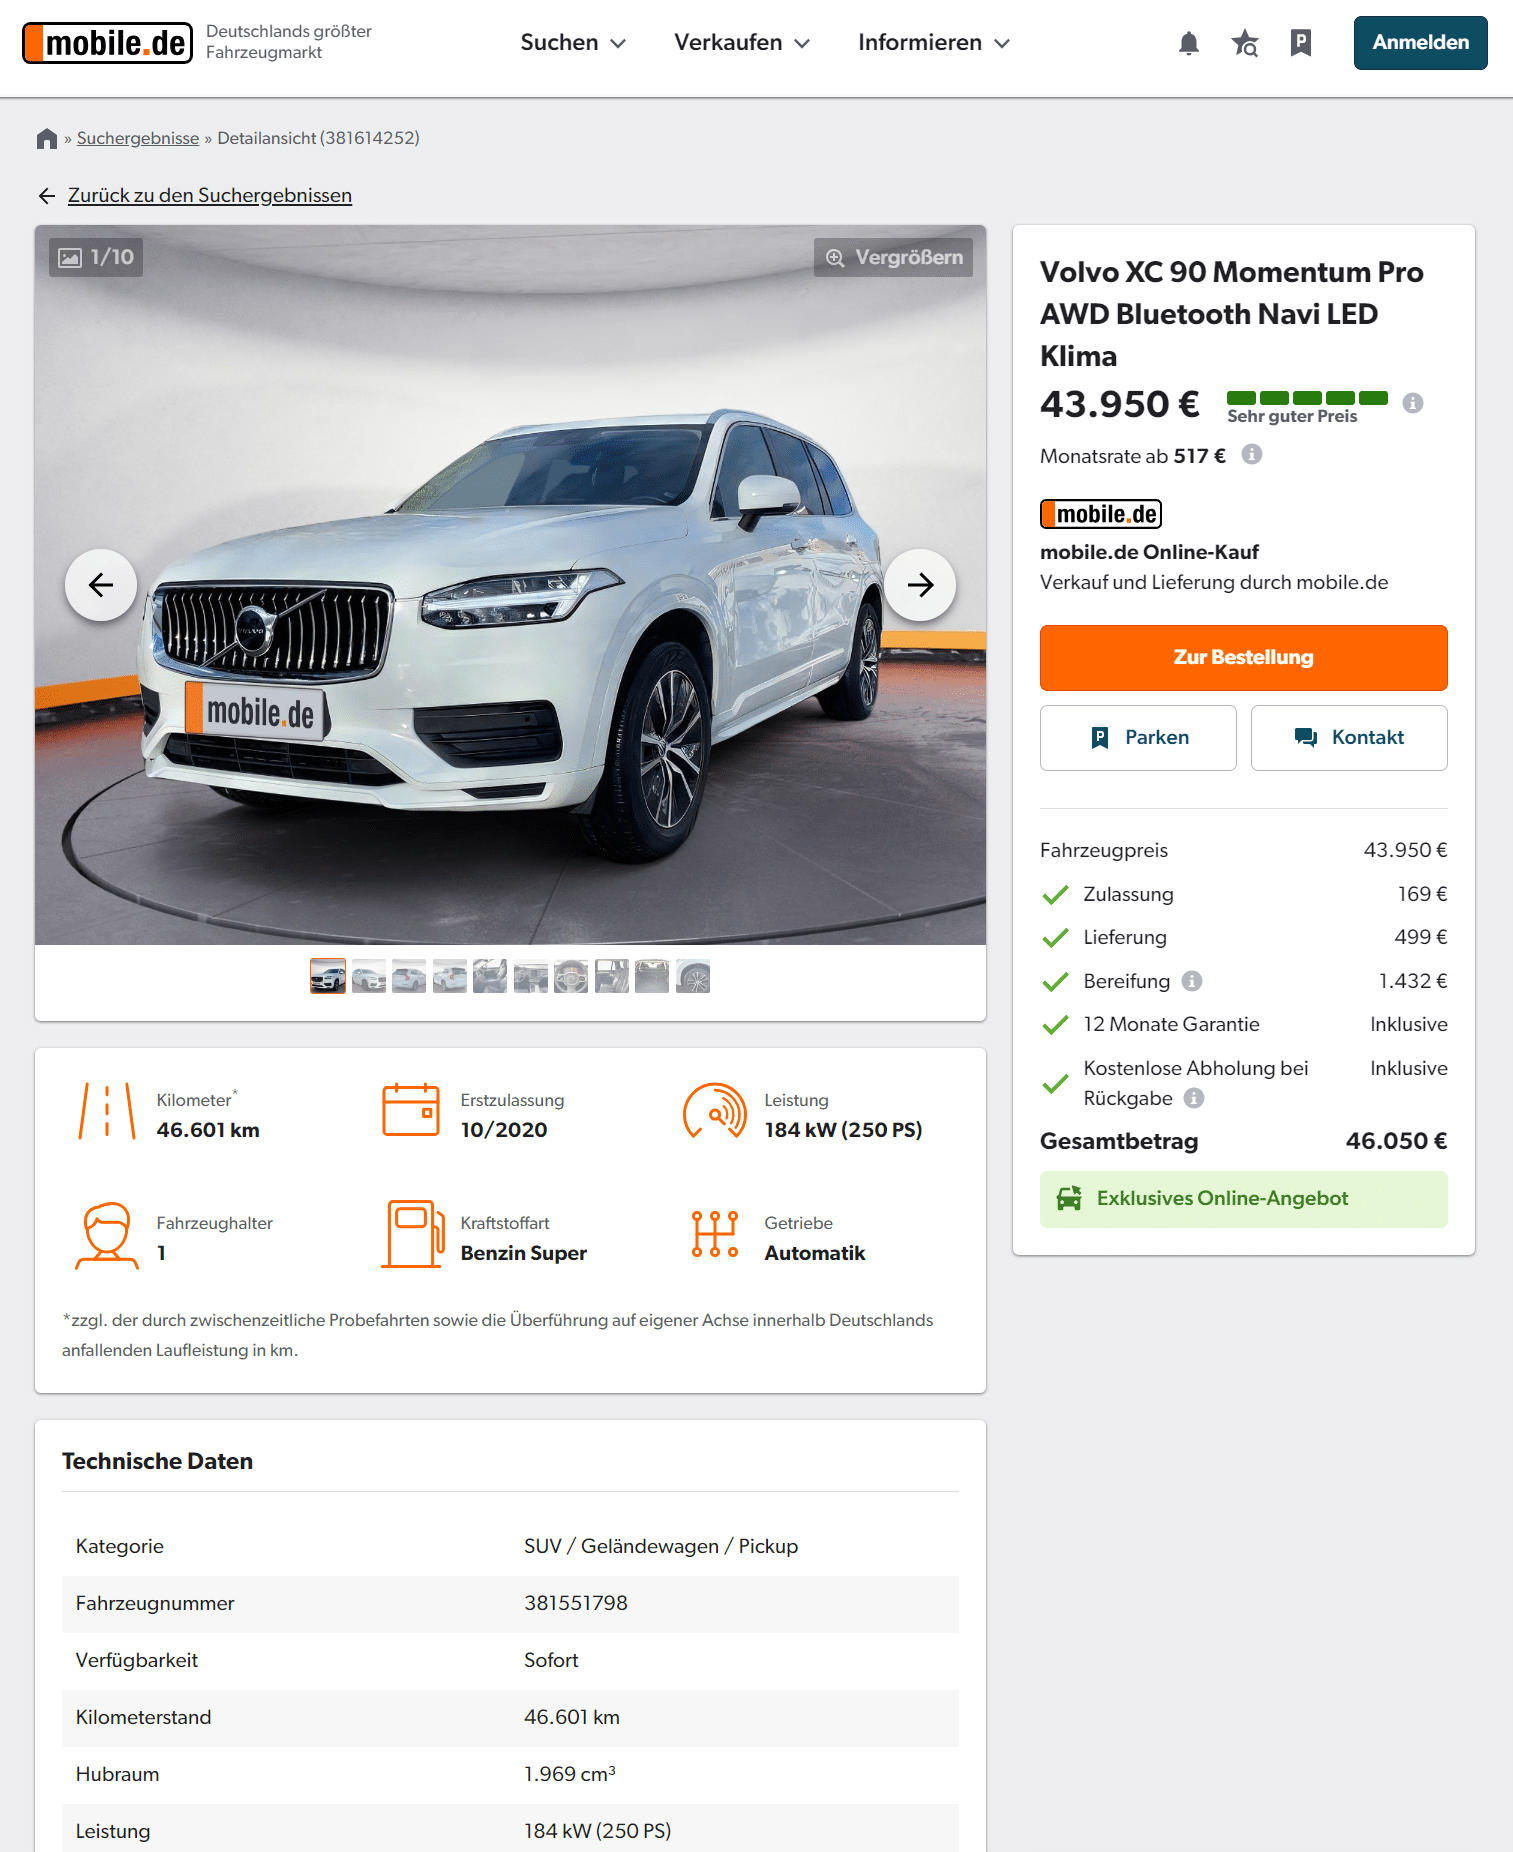Image resolution: width=1513 pixels, height=1852 pixels.
Task: Click the info icon next to Bereifung
Action: click(1192, 981)
